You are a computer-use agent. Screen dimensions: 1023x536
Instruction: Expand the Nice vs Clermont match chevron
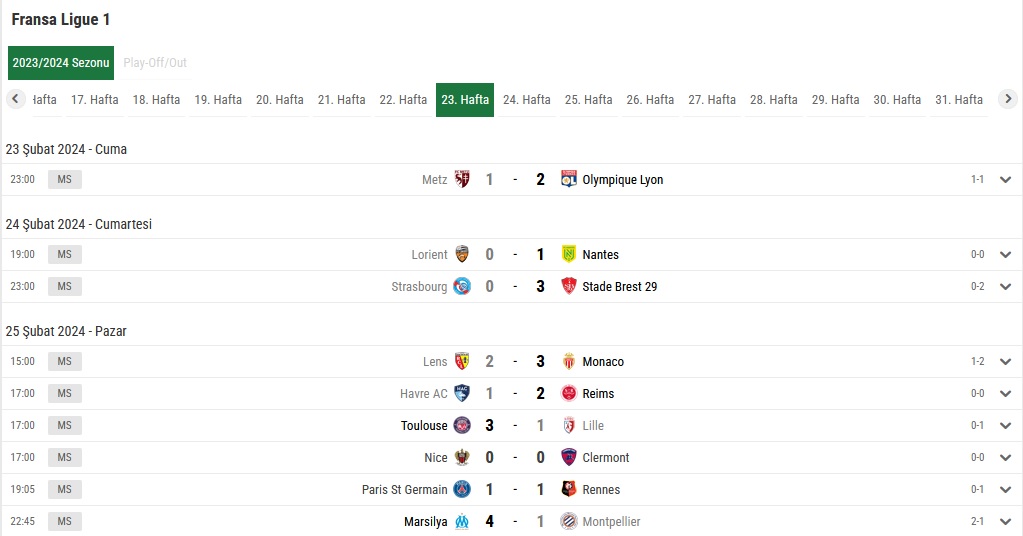(x=1005, y=458)
